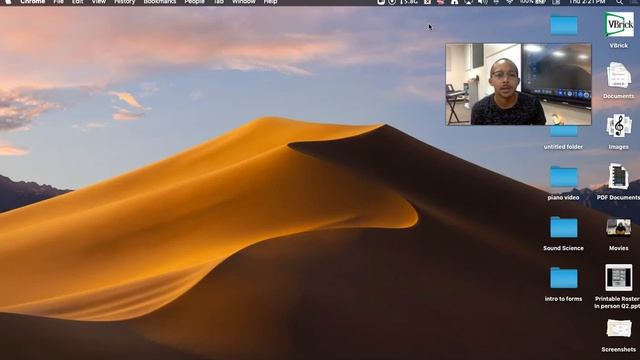Image resolution: width=640 pixels, height=360 pixels.
Task: Click the menu bar clock
Action: point(587,2)
